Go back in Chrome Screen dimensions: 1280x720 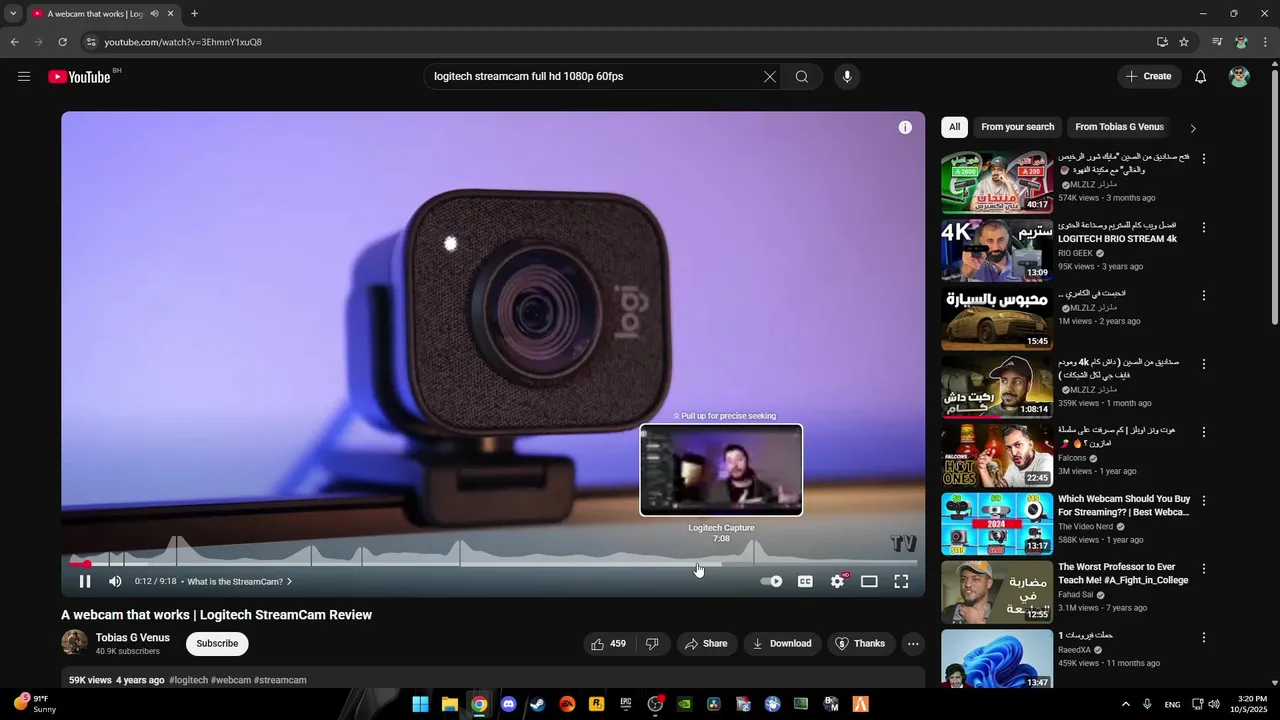point(14,42)
